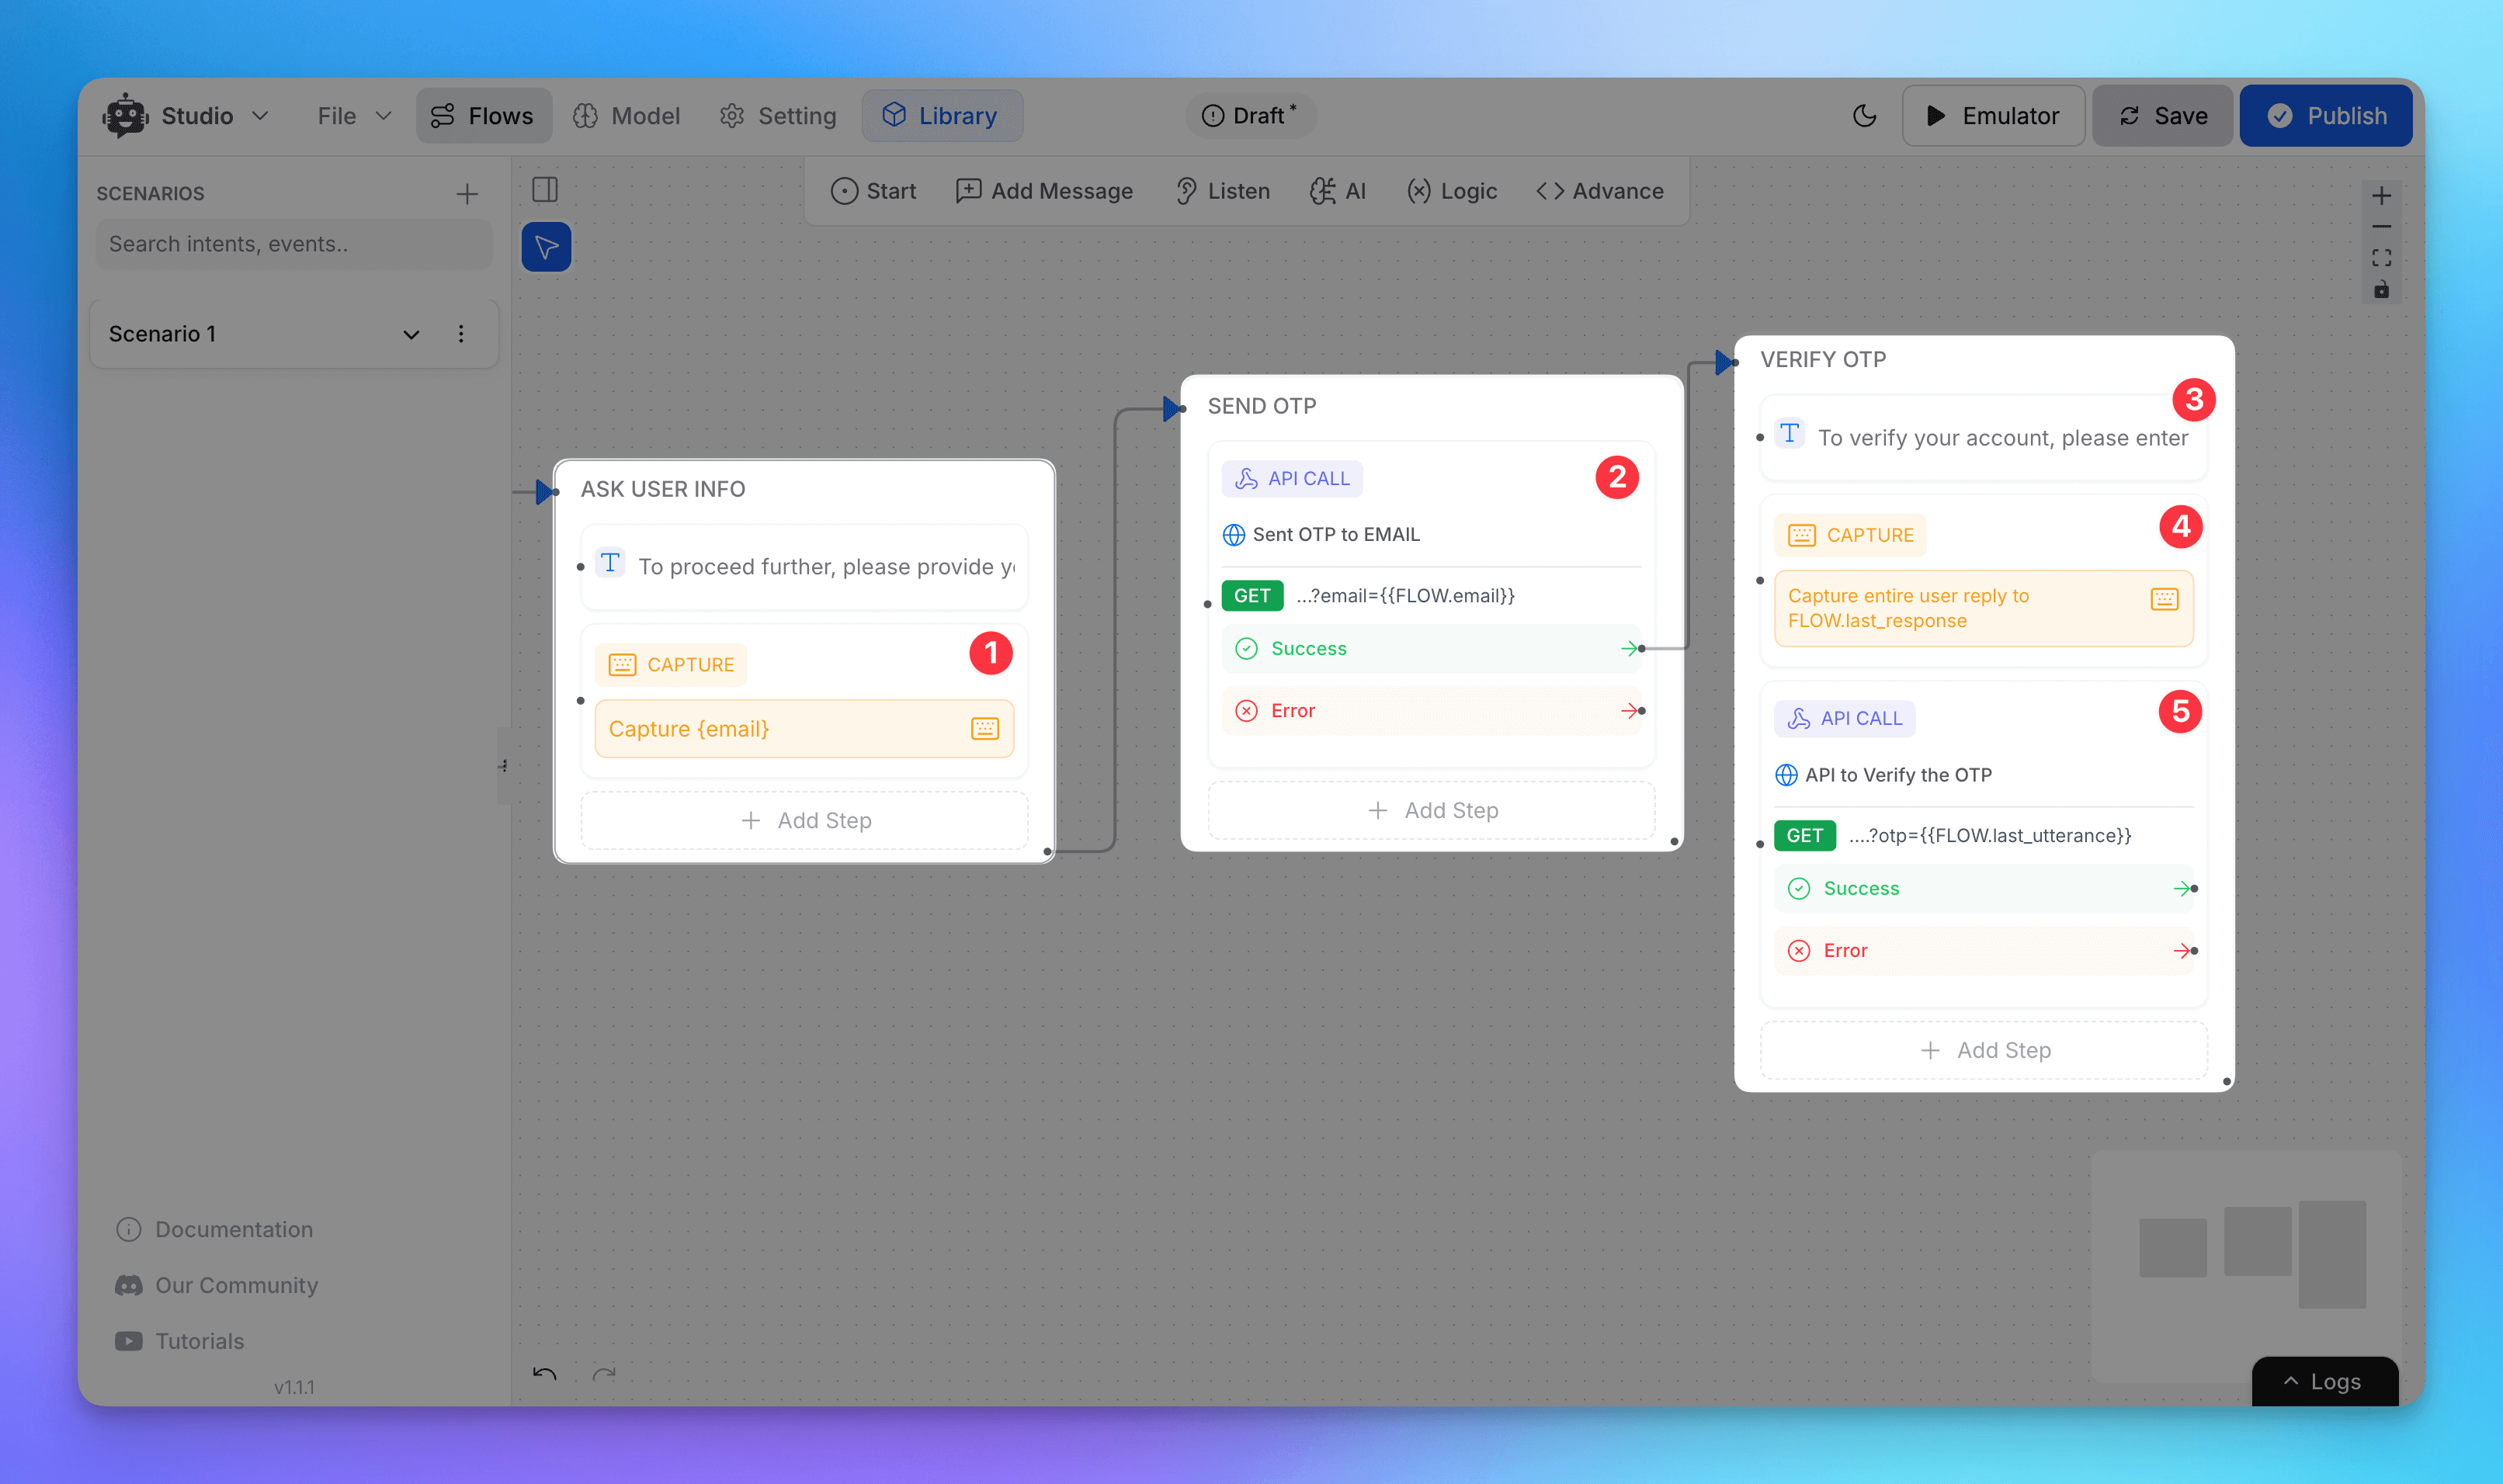Click the API CALL badge in SEND OTP
The width and height of the screenshot is (2503, 1484).
coord(1292,479)
